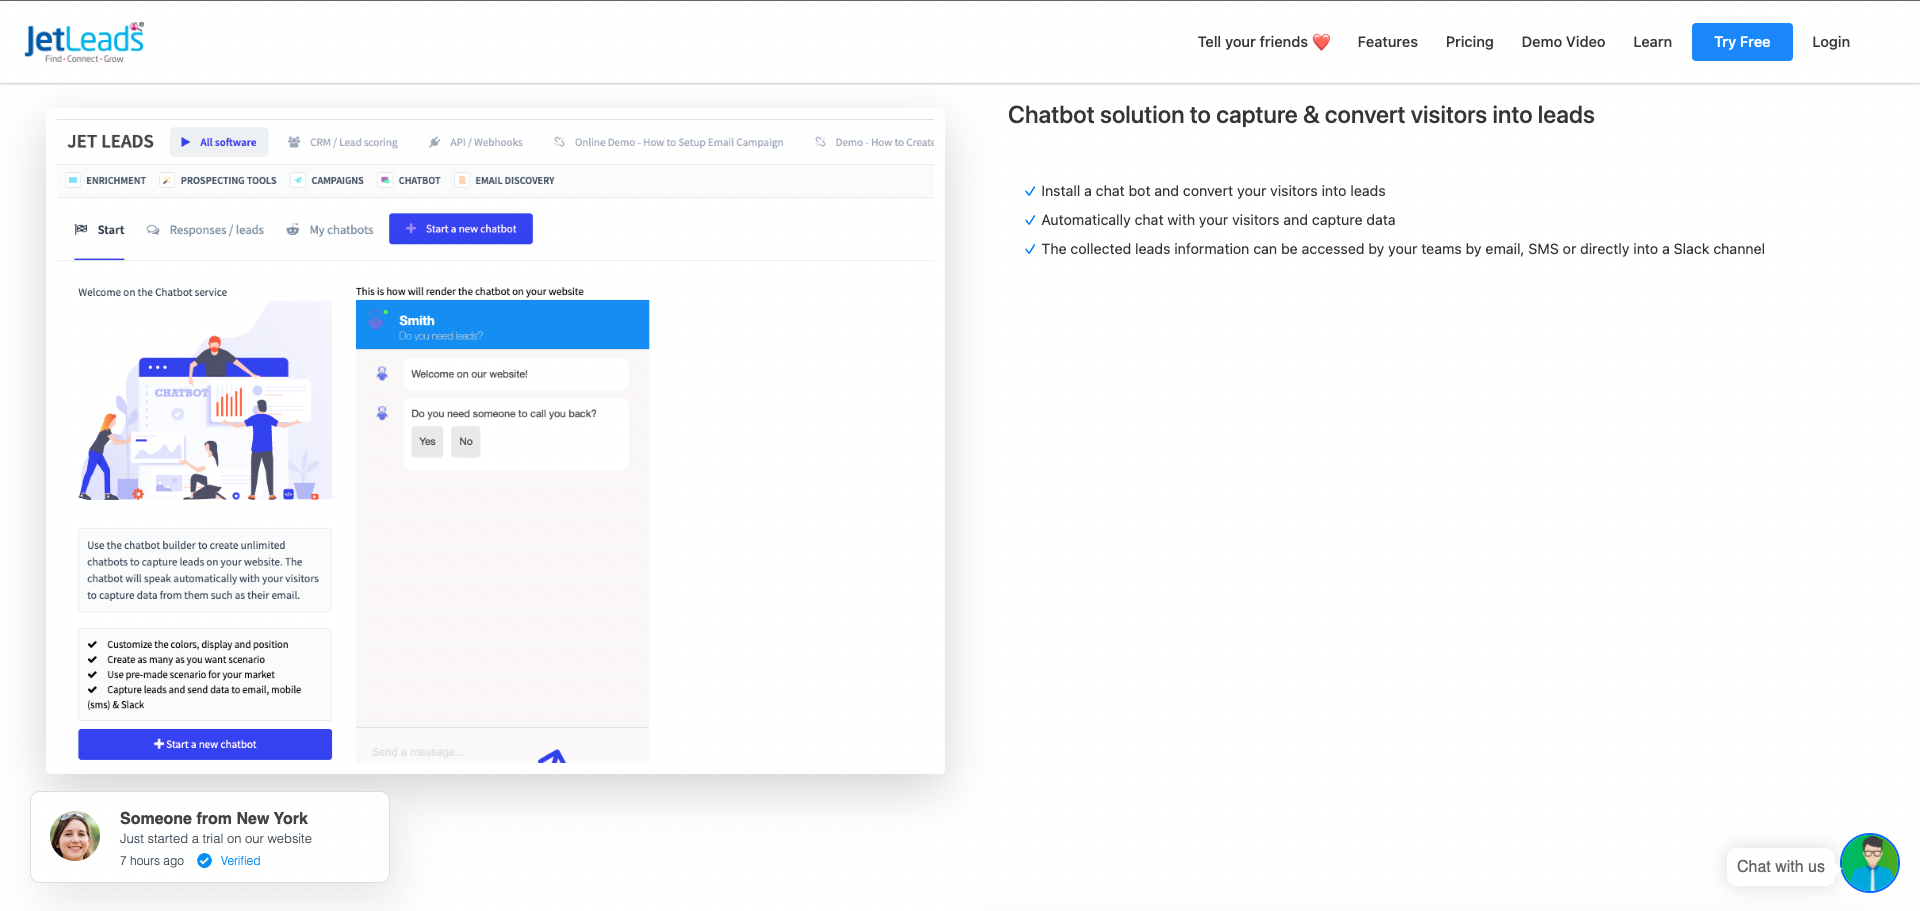Click 'Customize the colors, display and position' item
This screenshot has height=911, width=1920.
pos(197,645)
